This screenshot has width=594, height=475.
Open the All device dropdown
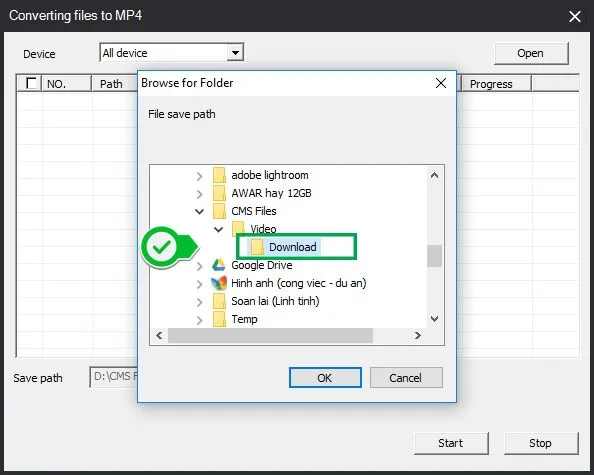pyautogui.click(x=235, y=53)
